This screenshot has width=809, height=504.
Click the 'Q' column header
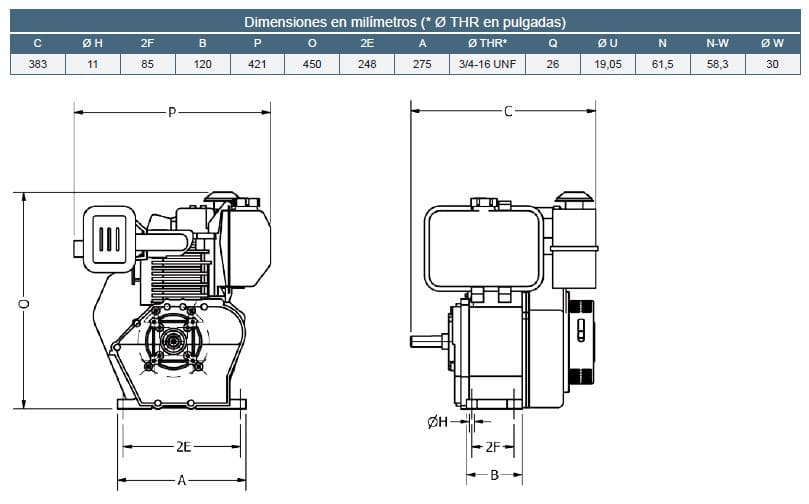point(553,43)
